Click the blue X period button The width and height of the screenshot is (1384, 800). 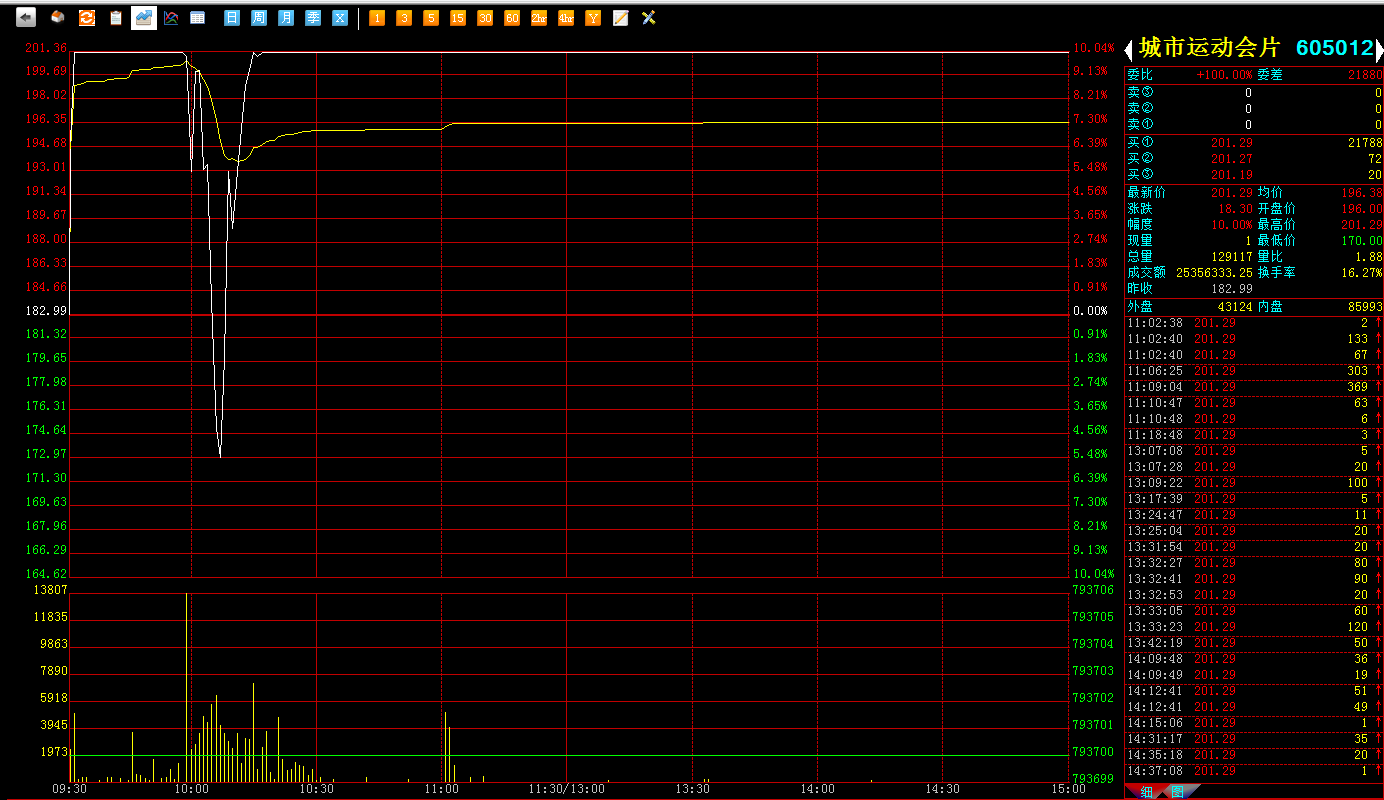click(340, 18)
